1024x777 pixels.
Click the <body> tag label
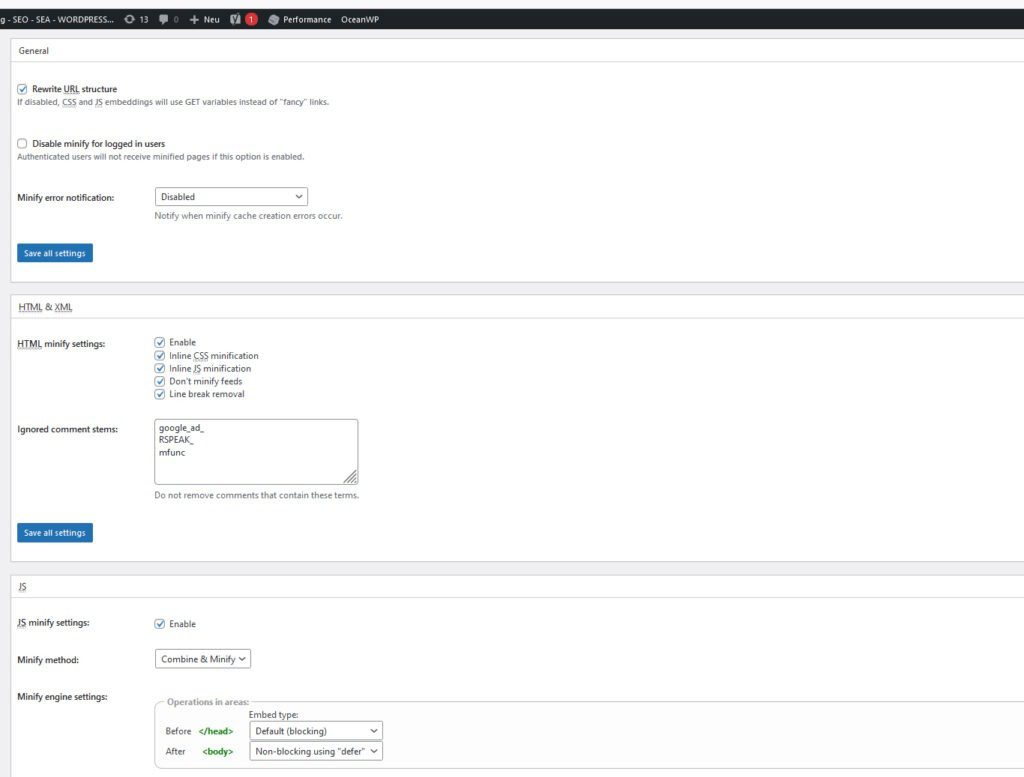click(217, 752)
